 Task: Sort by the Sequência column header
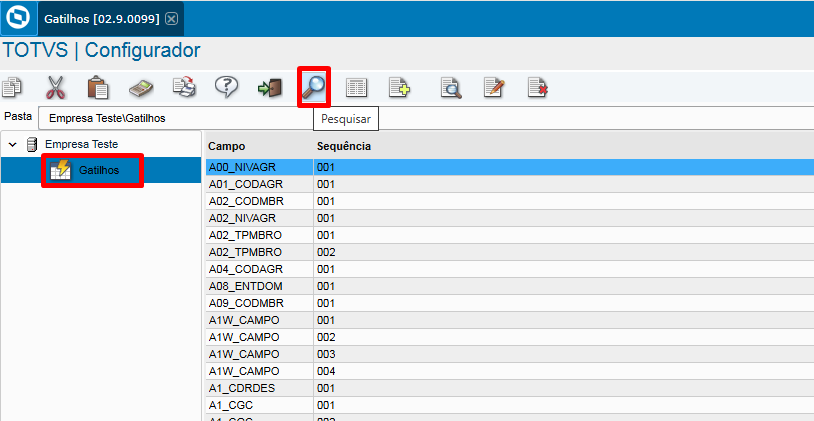click(x=344, y=146)
